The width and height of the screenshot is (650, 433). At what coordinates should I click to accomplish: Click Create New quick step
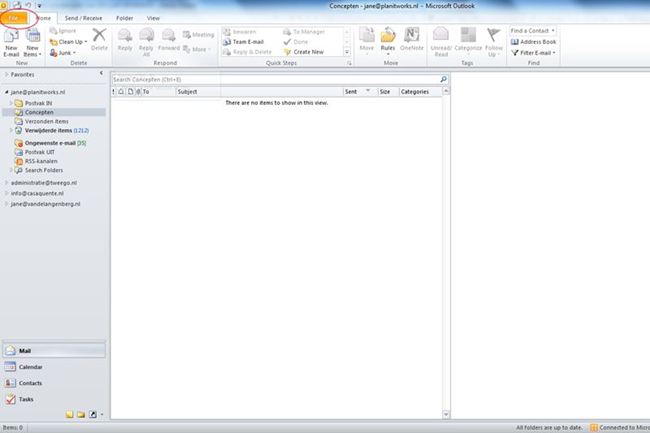pos(304,52)
